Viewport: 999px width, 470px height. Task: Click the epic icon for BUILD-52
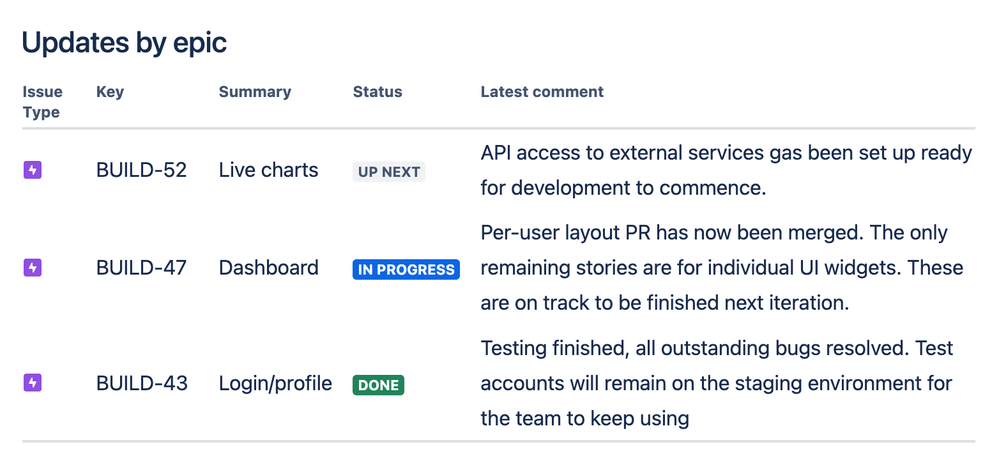tap(33, 171)
